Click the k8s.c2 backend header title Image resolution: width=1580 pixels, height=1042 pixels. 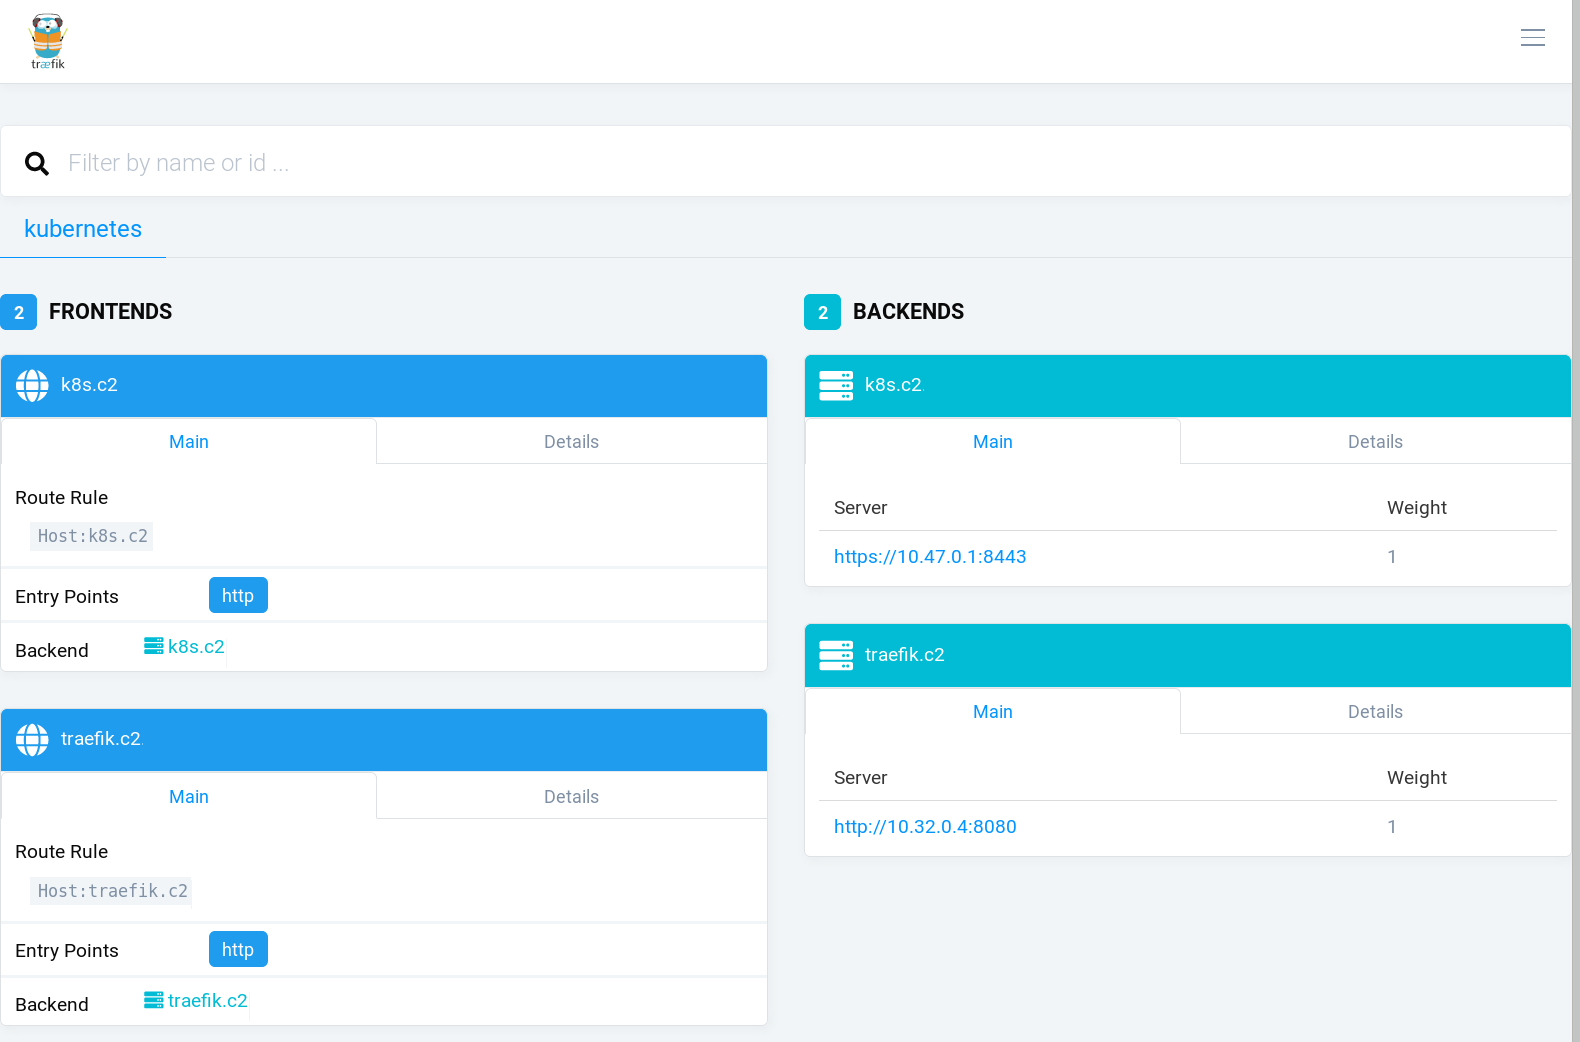click(x=893, y=385)
